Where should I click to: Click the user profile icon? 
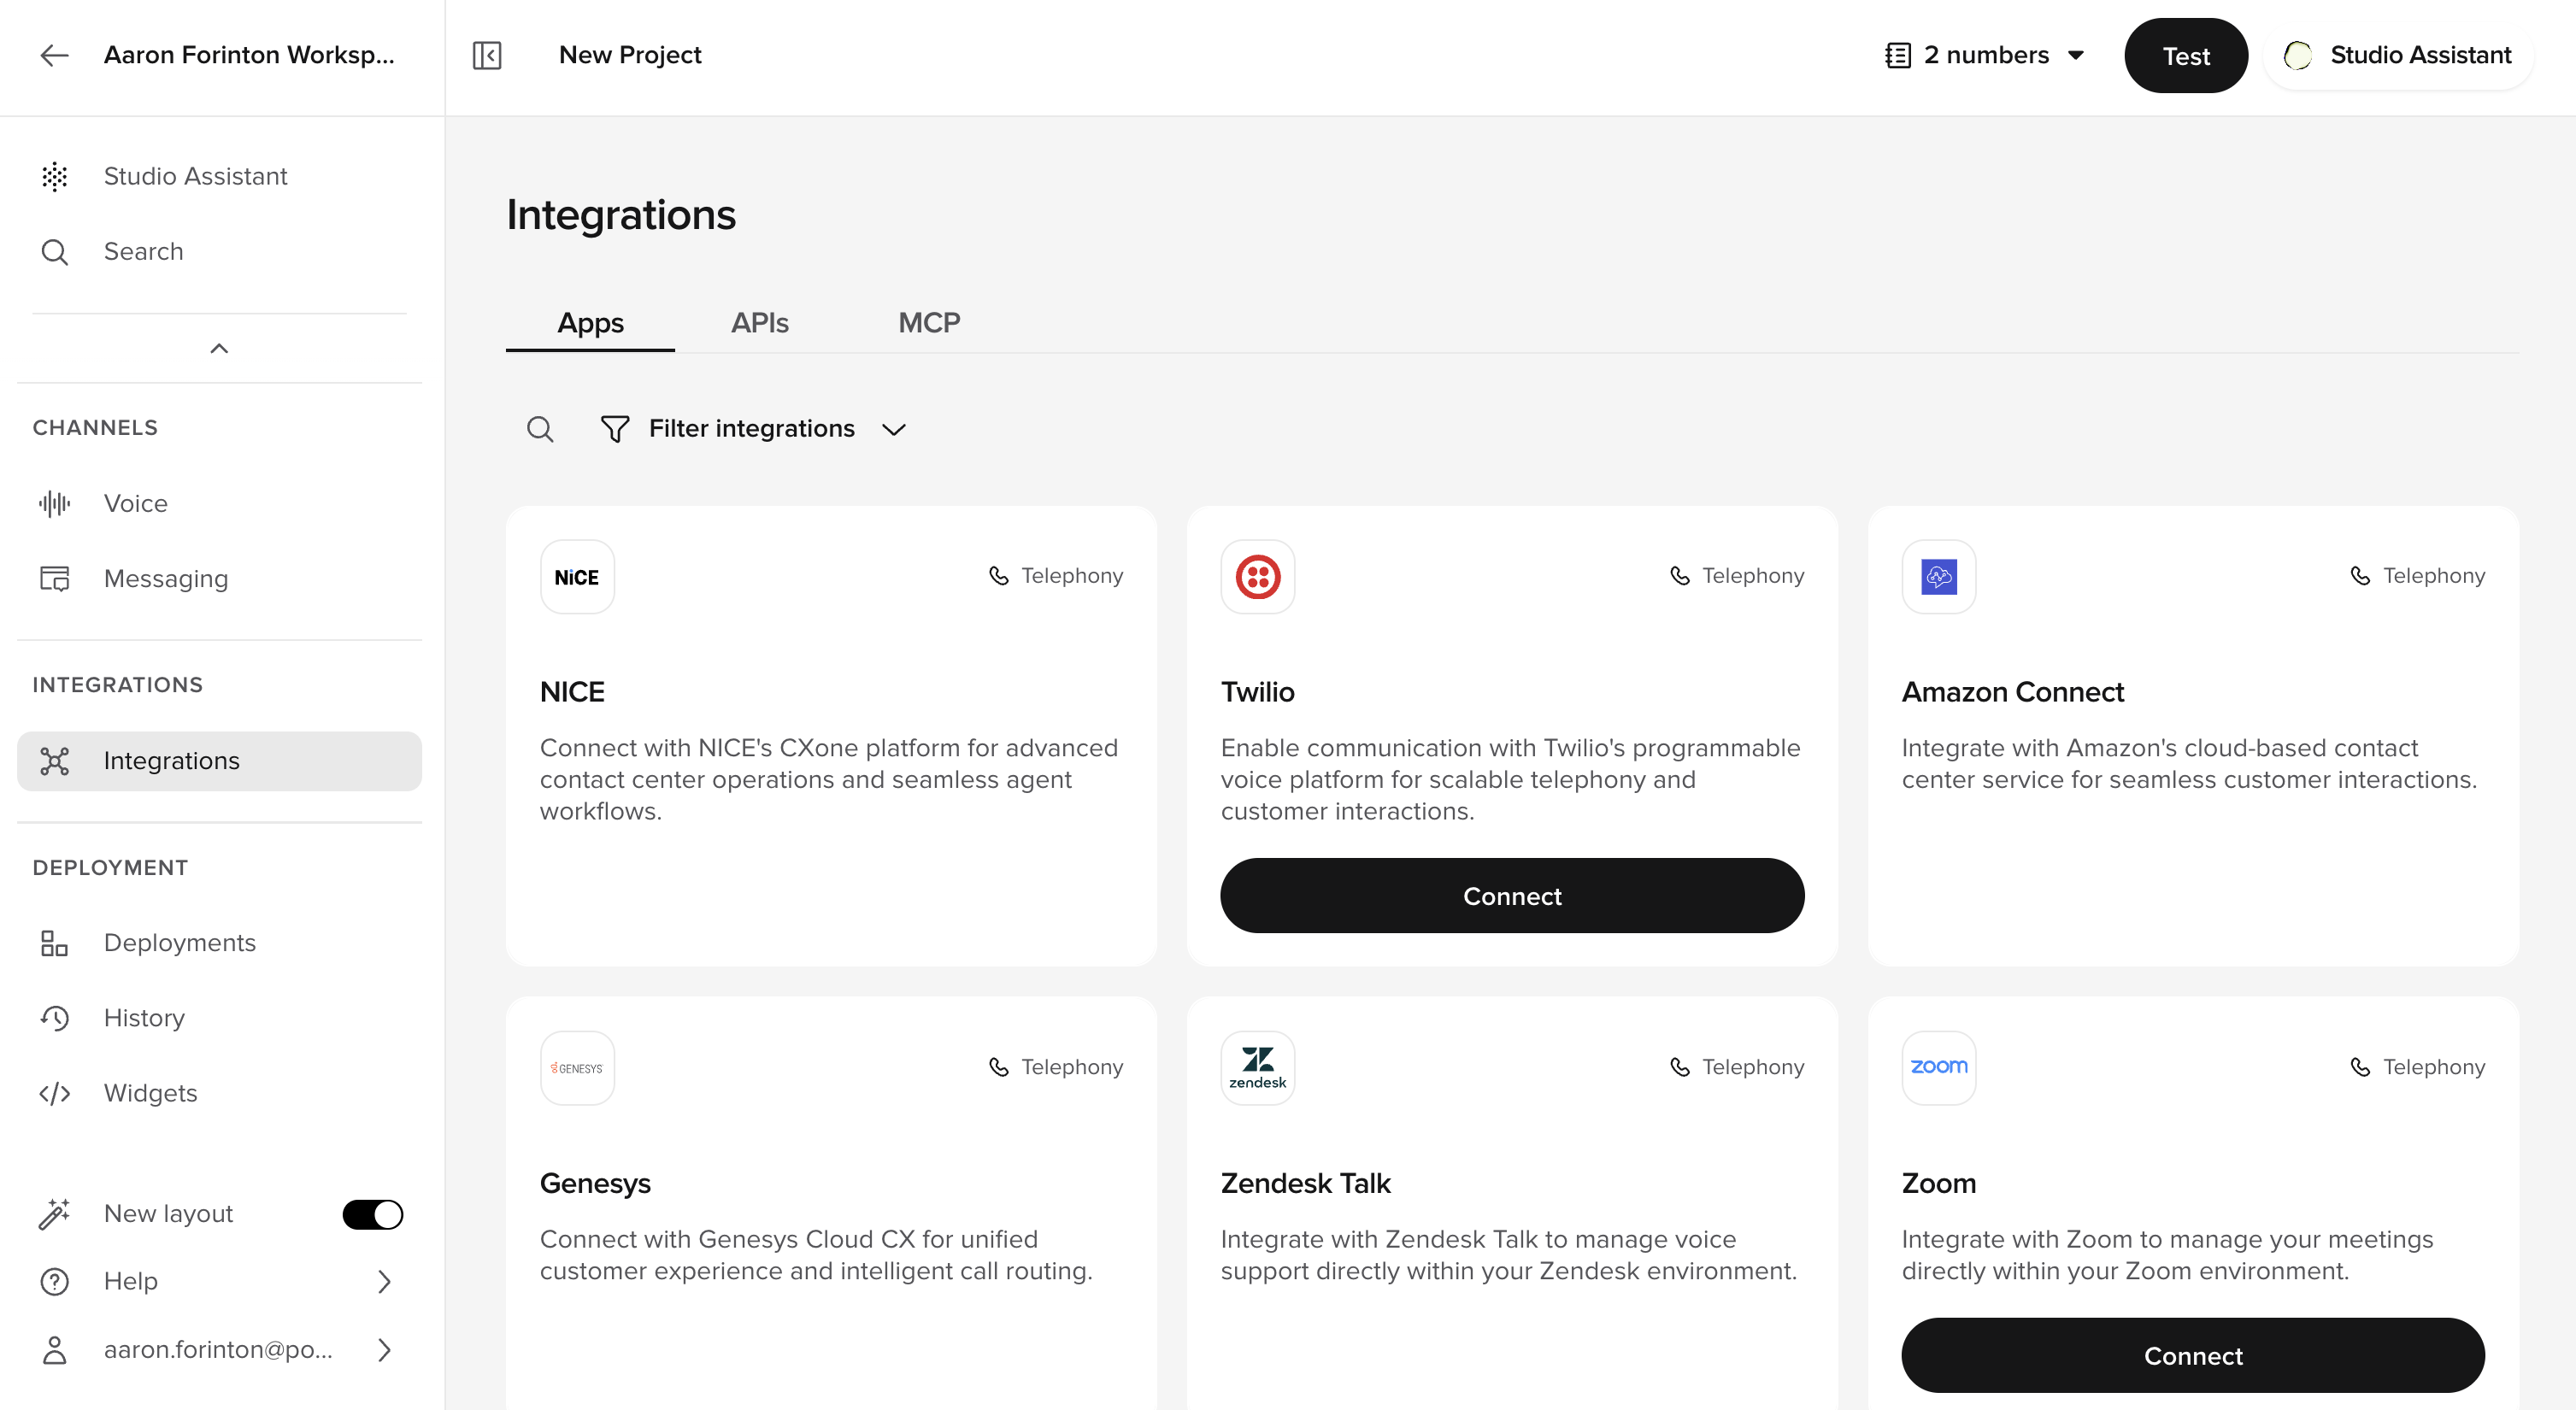click(54, 1350)
